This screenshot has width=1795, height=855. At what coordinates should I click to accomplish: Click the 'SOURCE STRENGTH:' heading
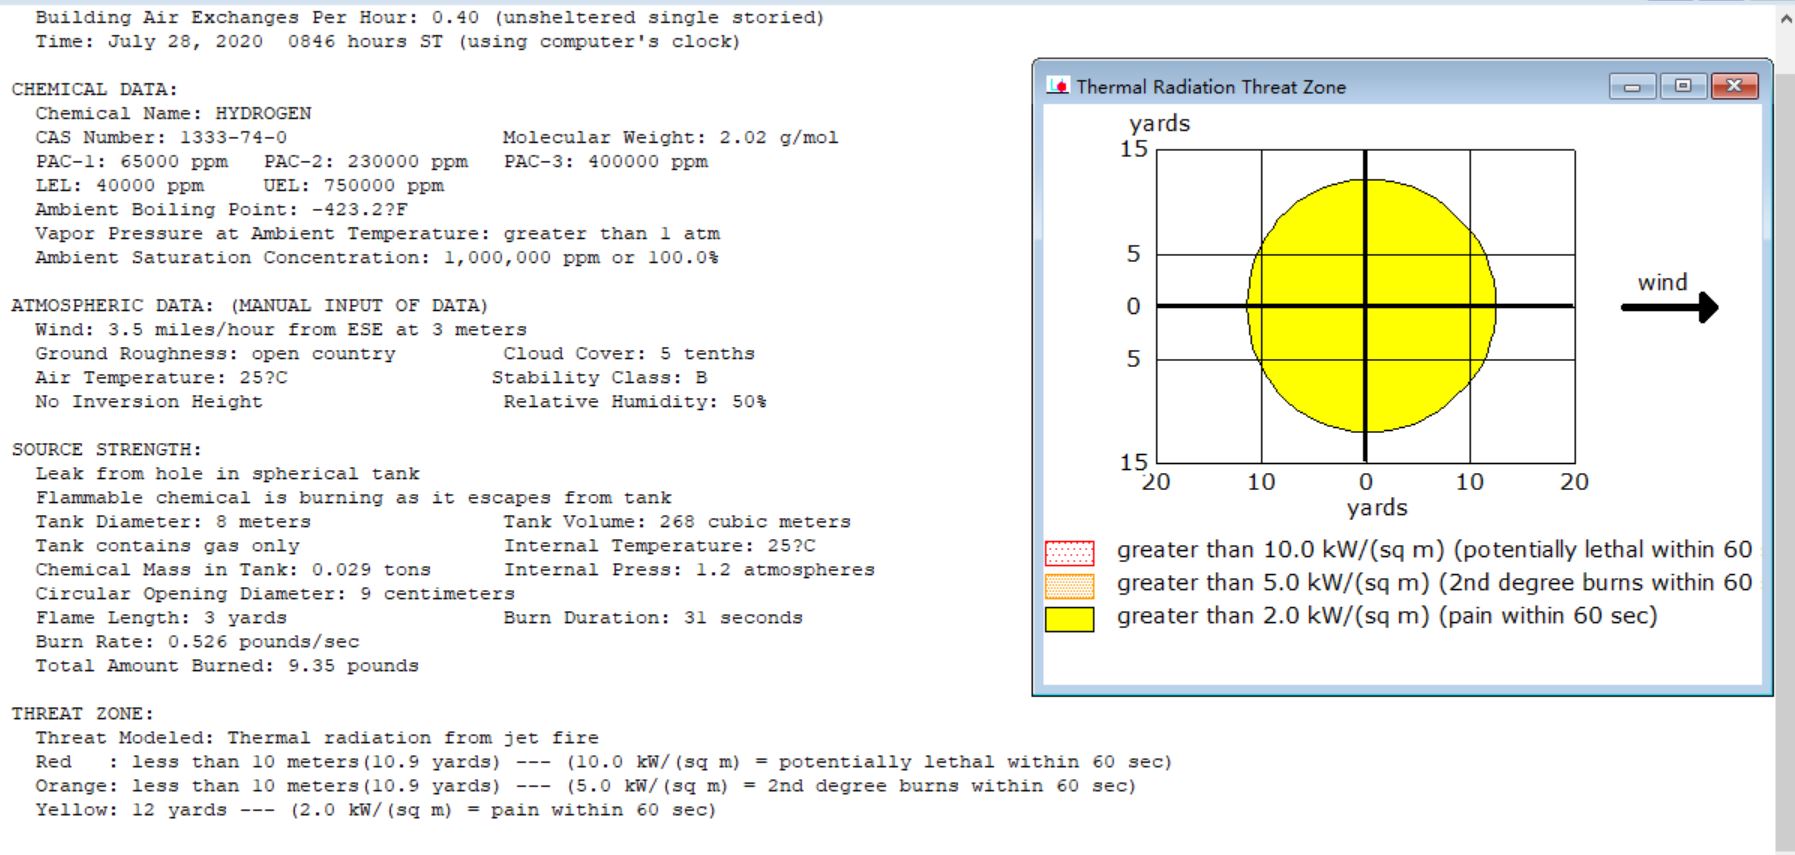point(106,449)
